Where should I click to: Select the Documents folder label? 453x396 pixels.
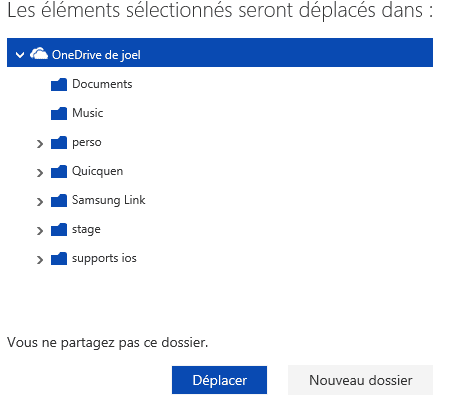(x=102, y=84)
